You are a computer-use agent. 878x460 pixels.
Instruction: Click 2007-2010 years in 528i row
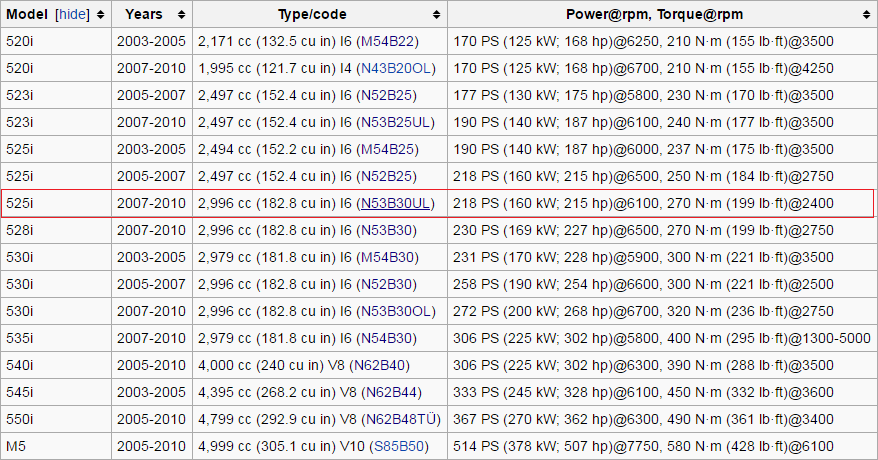tap(151, 230)
